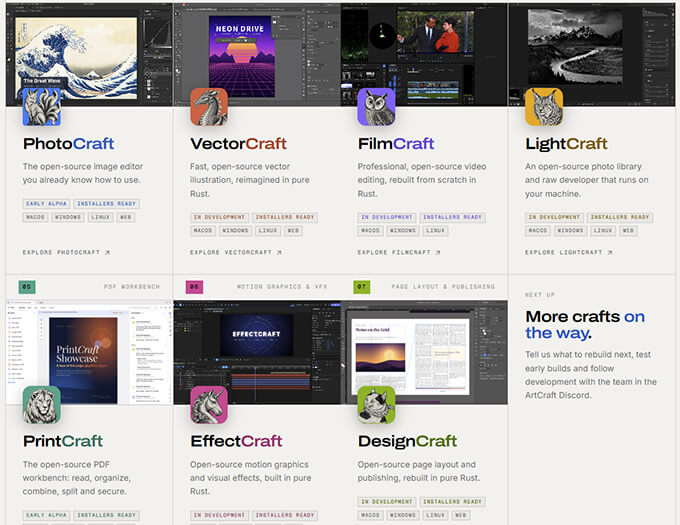Click the Windows tag under PhotoCraft

coord(68,217)
